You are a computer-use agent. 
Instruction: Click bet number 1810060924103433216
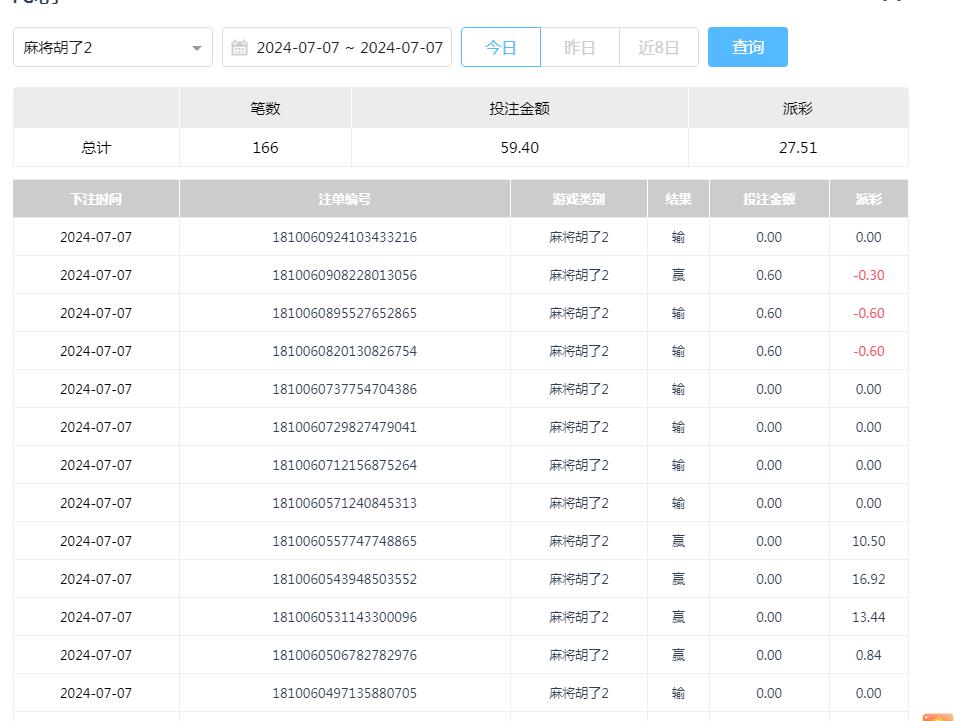[343, 237]
